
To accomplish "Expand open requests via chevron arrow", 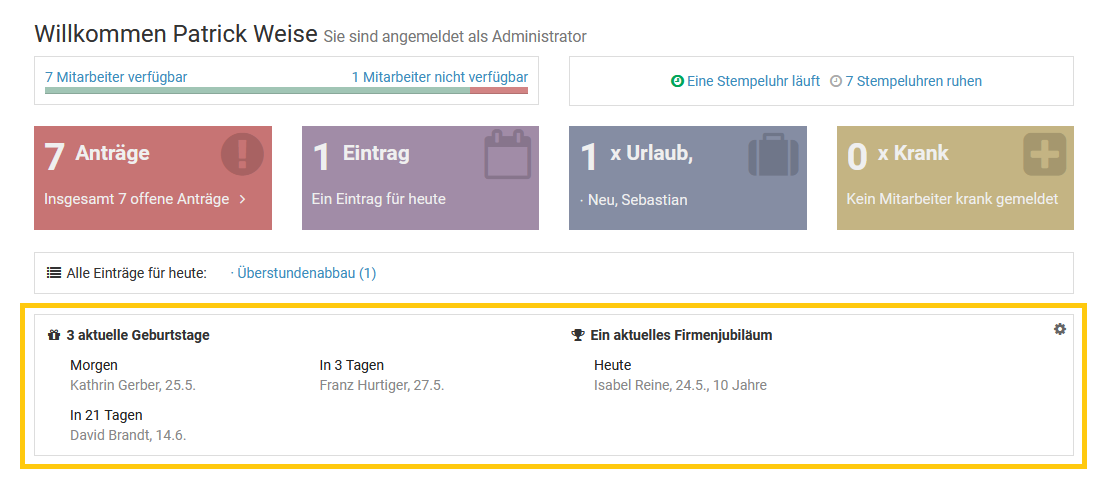I will tap(242, 199).
